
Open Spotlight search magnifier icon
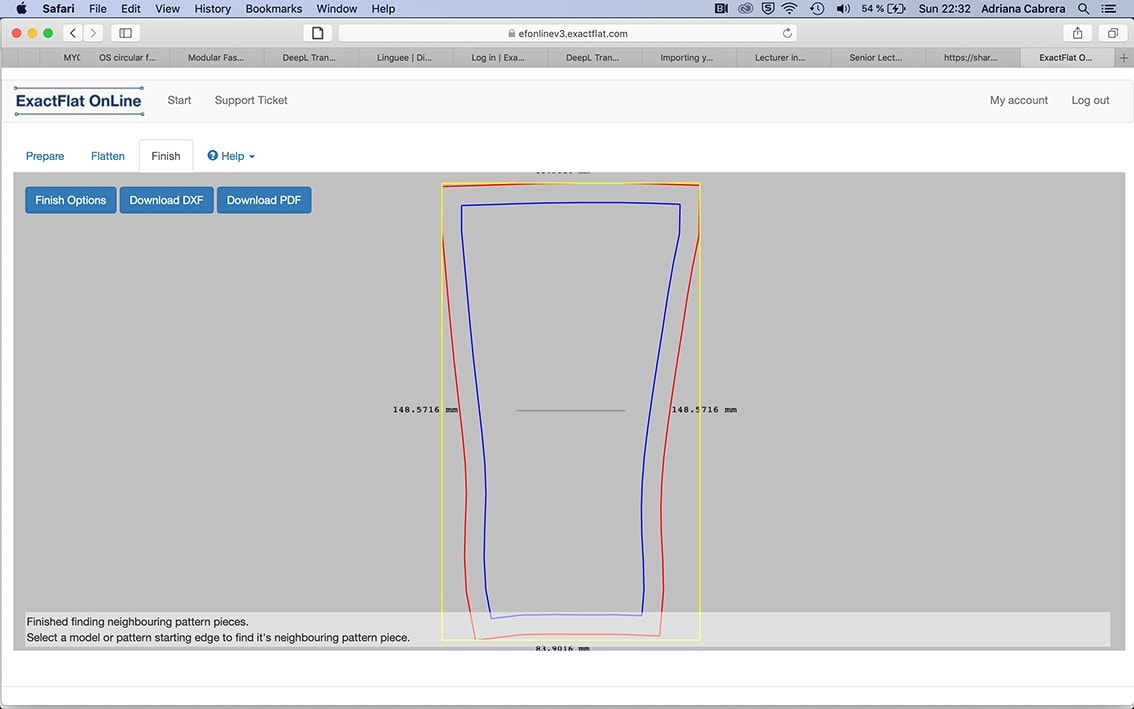pos(1083,9)
